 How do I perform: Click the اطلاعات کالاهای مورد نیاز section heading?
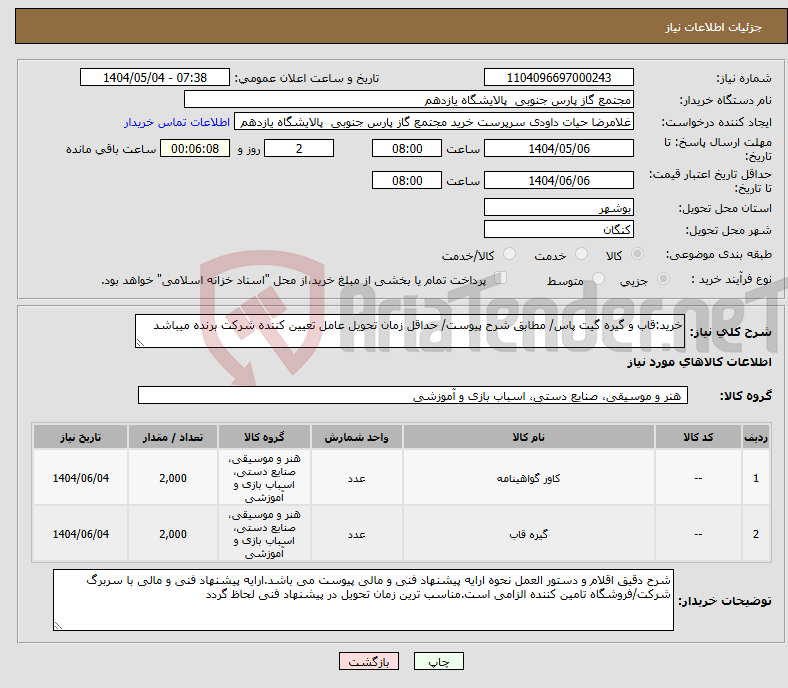699,362
